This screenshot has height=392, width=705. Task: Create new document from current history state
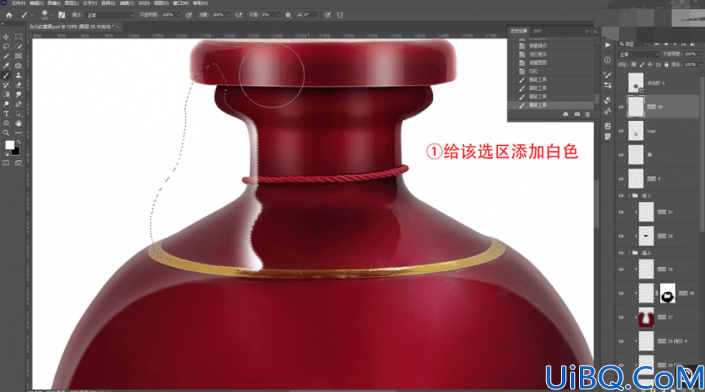point(566,115)
